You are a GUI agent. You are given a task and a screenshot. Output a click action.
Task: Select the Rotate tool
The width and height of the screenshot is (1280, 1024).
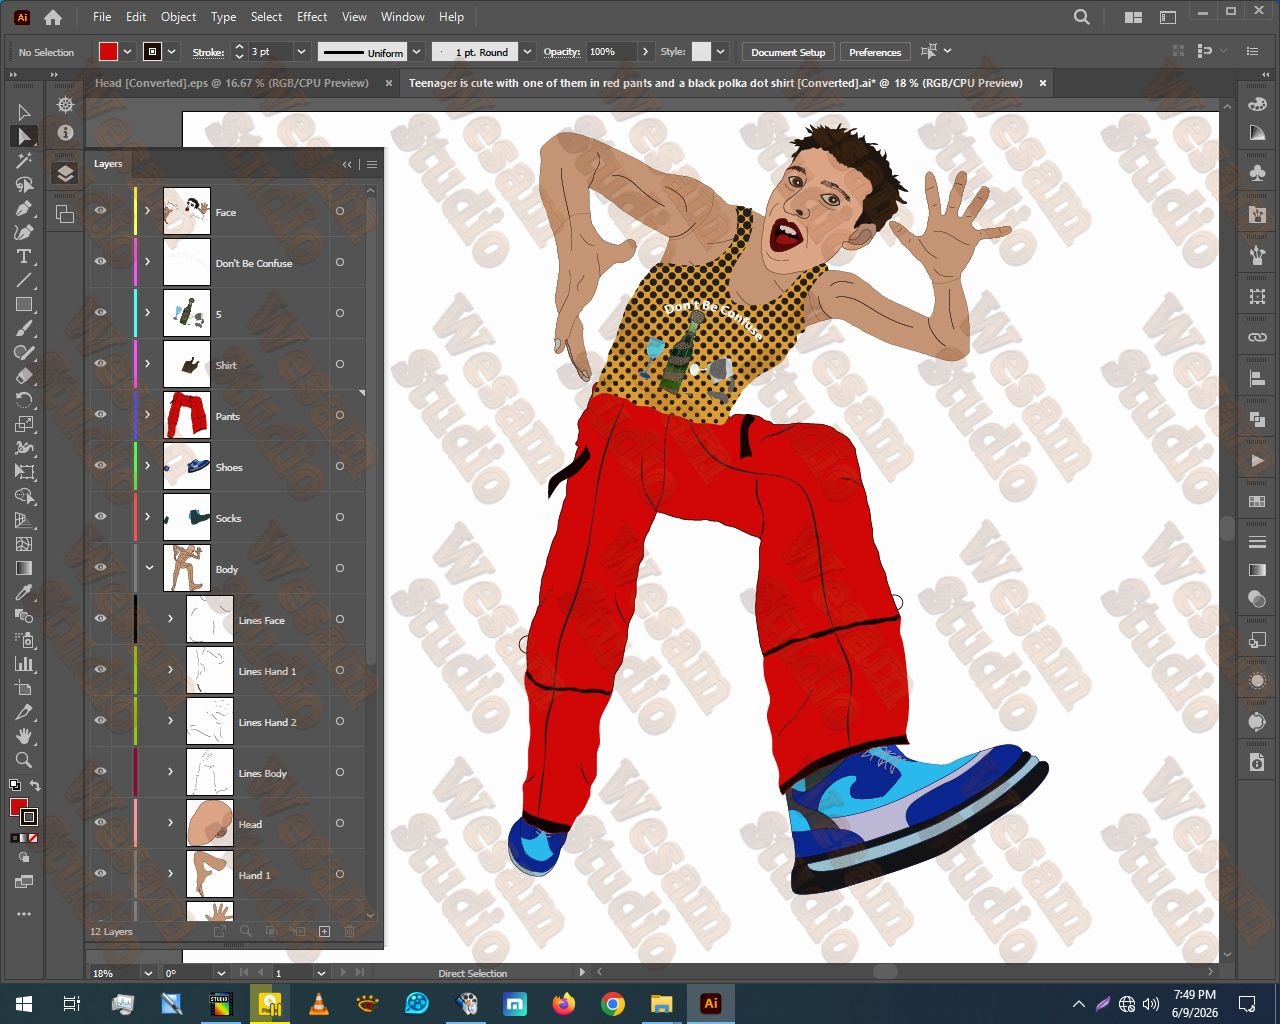click(24, 400)
